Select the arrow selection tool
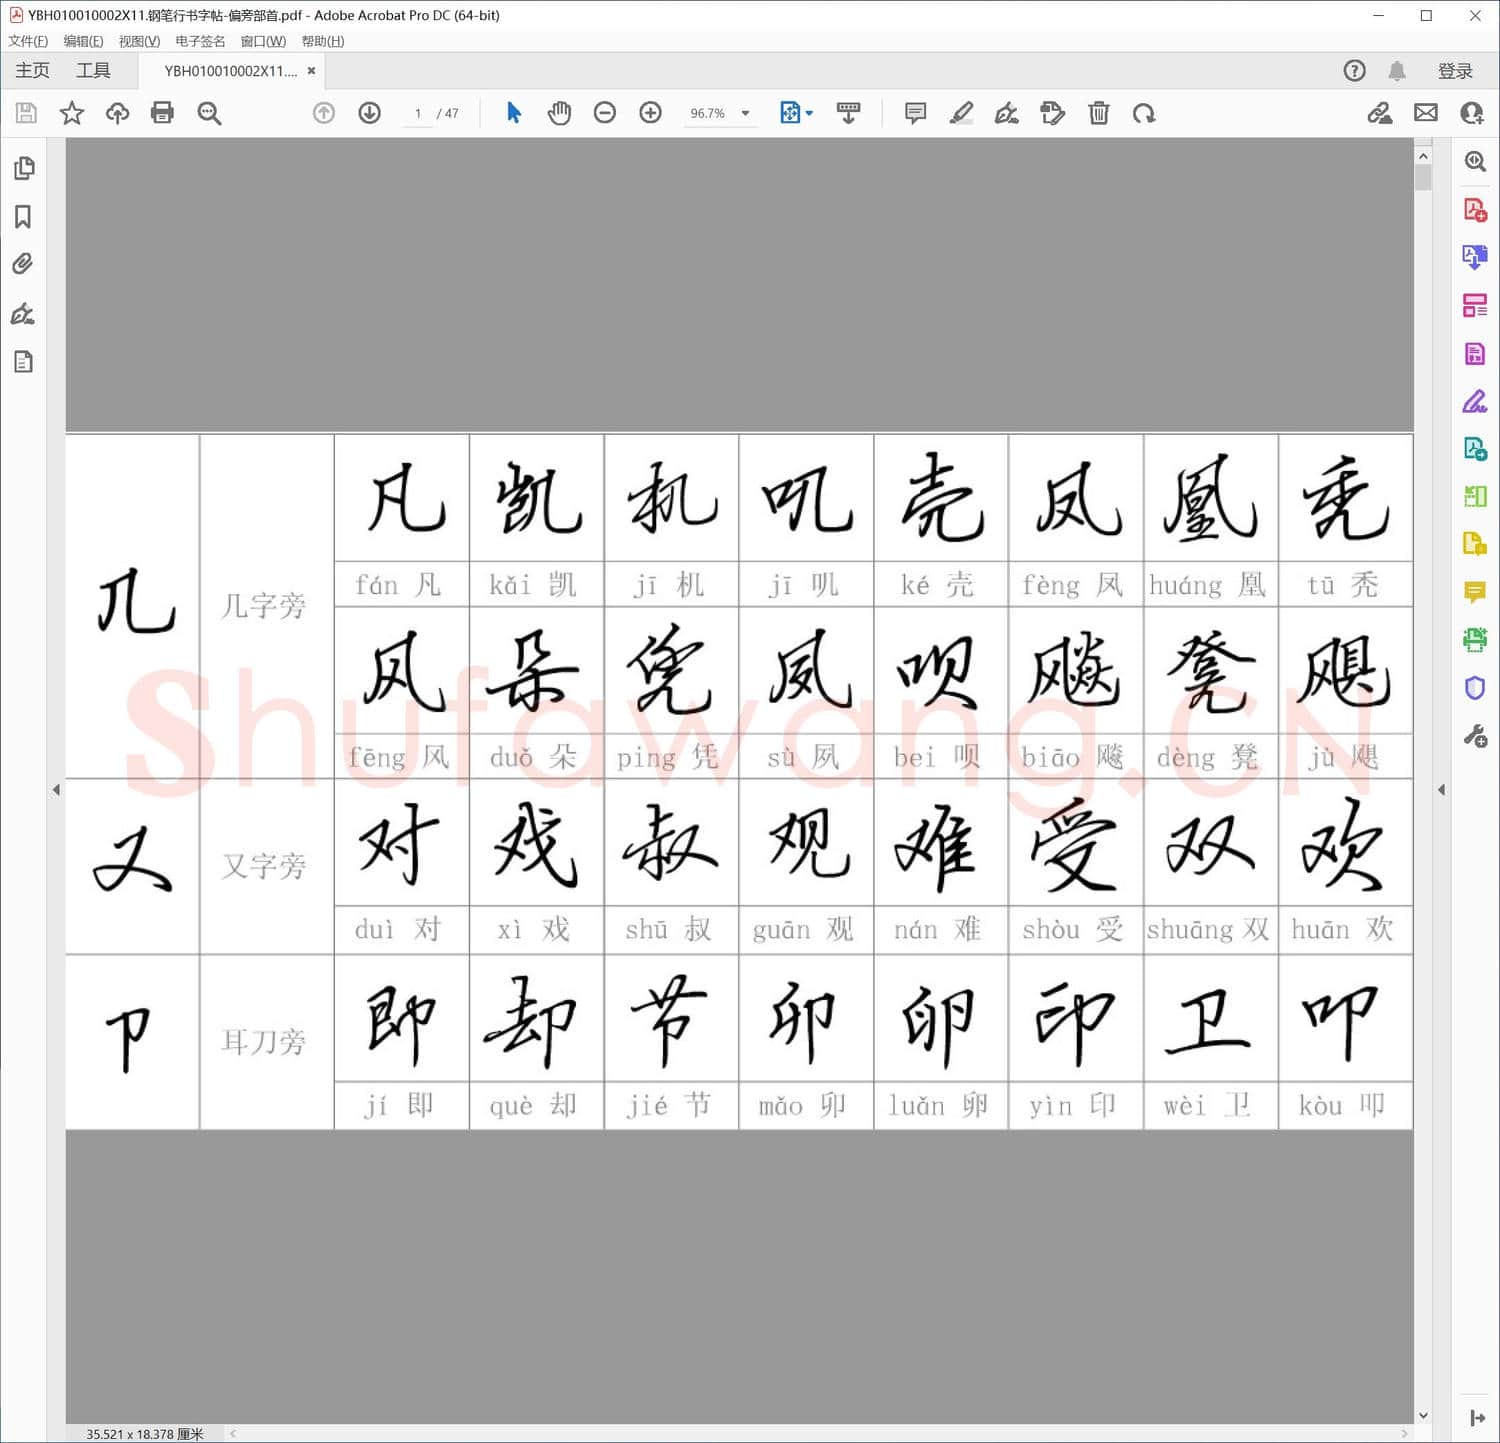The image size is (1500, 1443). pos(514,113)
